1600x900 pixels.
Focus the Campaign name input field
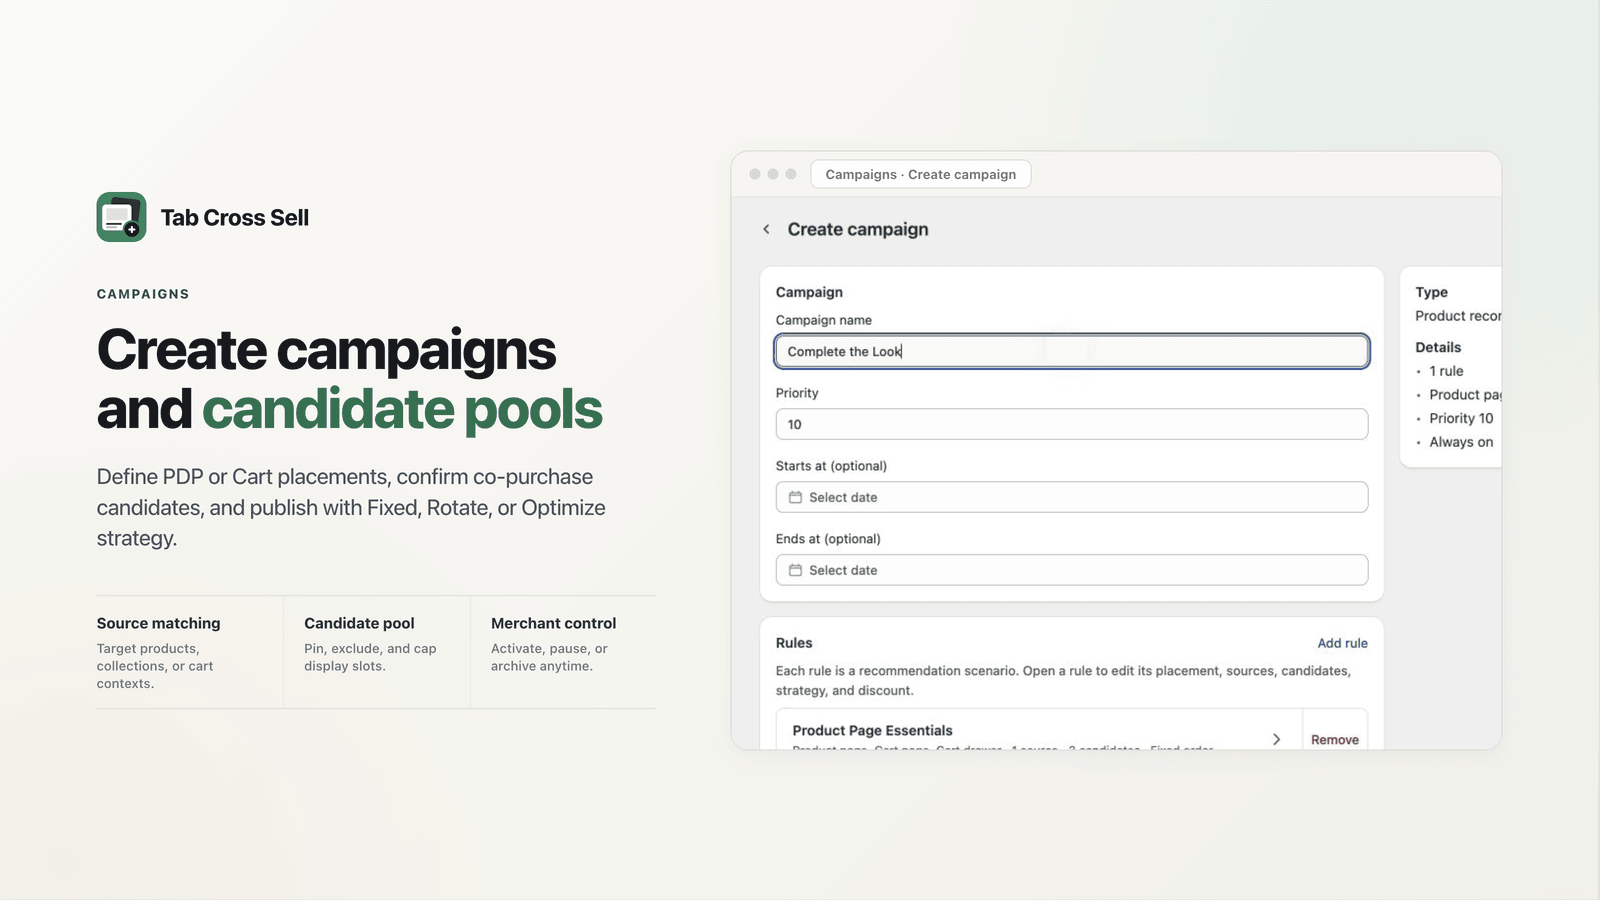[x=1072, y=351]
